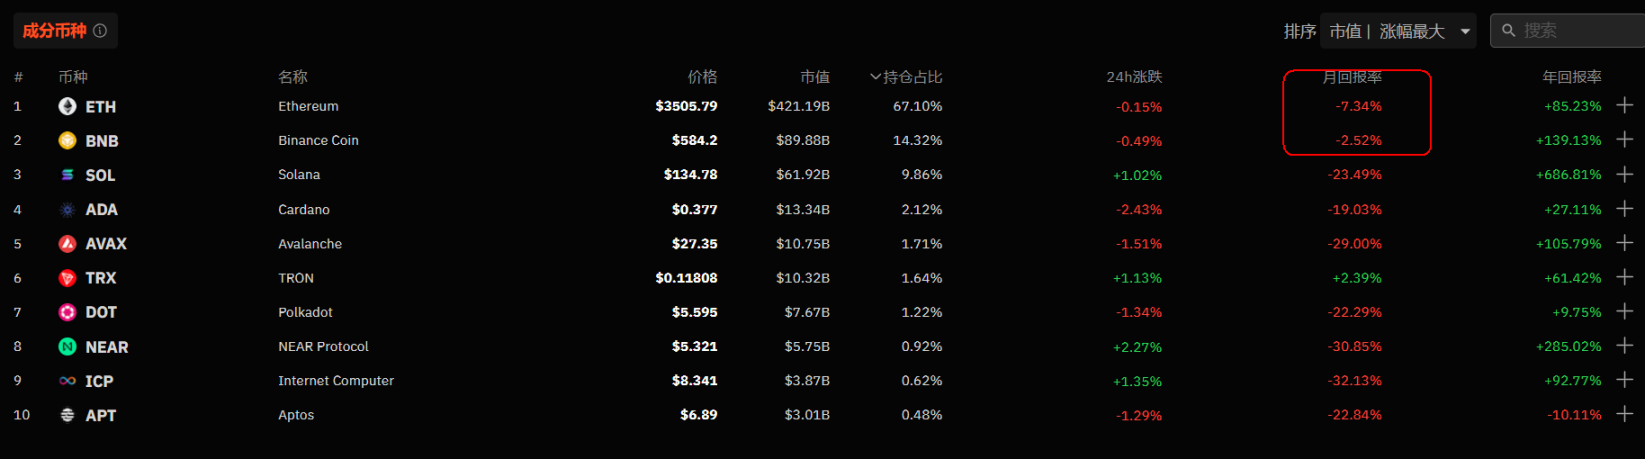The height and width of the screenshot is (459, 1645).
Task: Click the Avalanche coin logo icon
Action: (x=67, y=244)
